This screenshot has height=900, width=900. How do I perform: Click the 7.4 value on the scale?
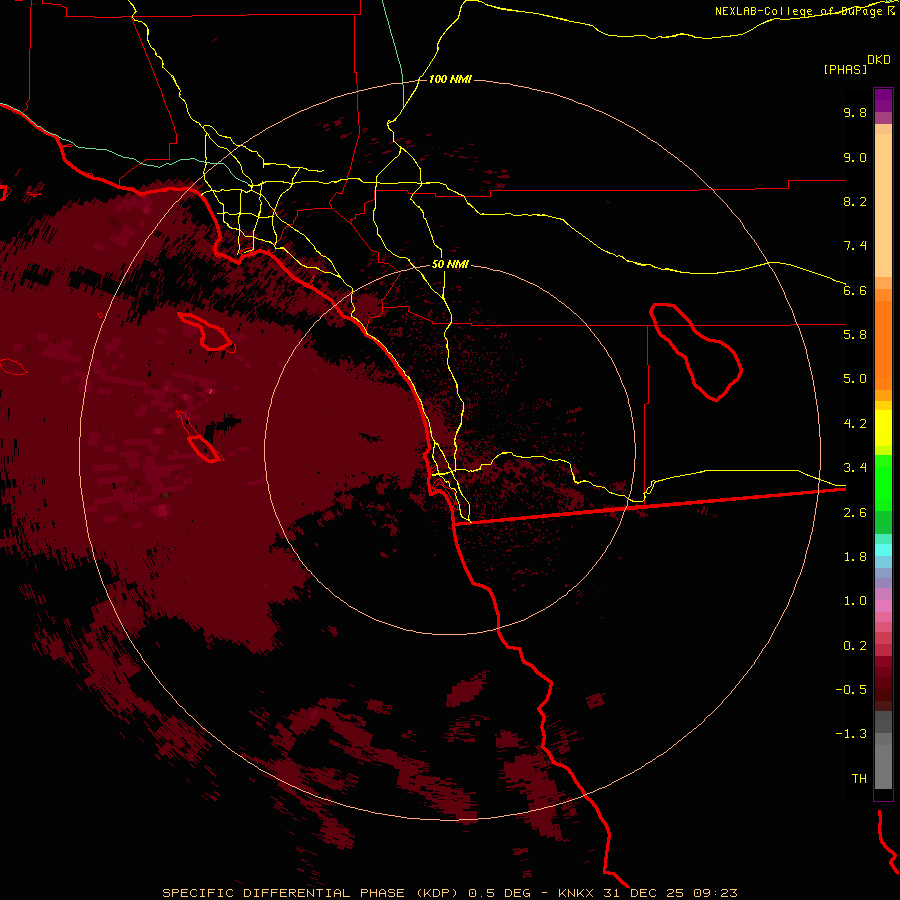(x=855, y=246)
